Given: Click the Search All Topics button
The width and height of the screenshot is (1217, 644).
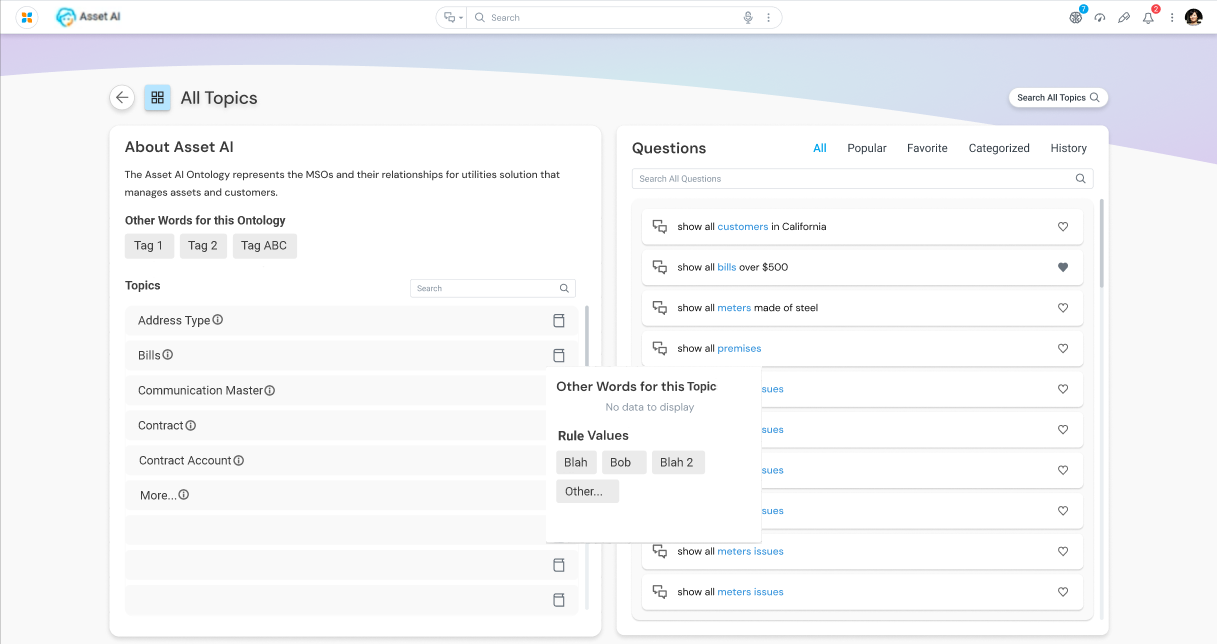Looking at the screenshot, I should pyautogui.click(x=1058, y=98).
